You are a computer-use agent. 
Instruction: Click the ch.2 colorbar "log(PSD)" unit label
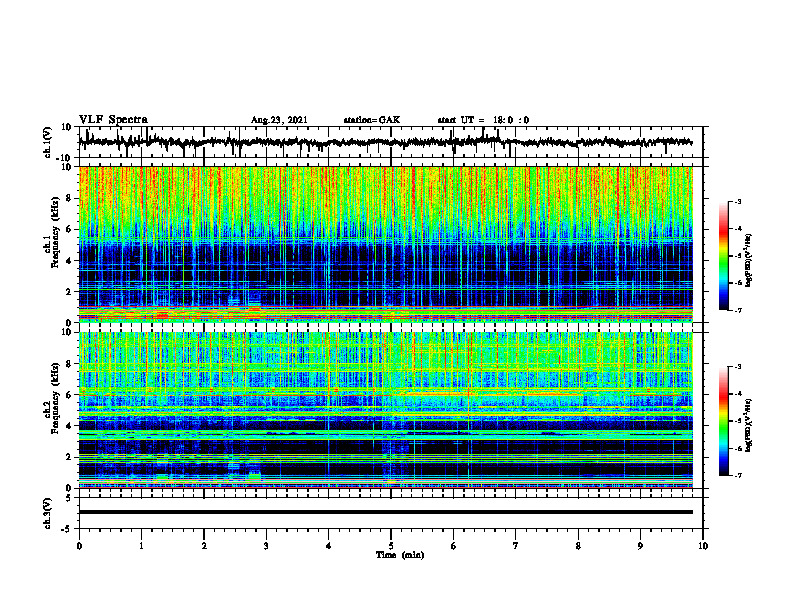tap(749, 426)
